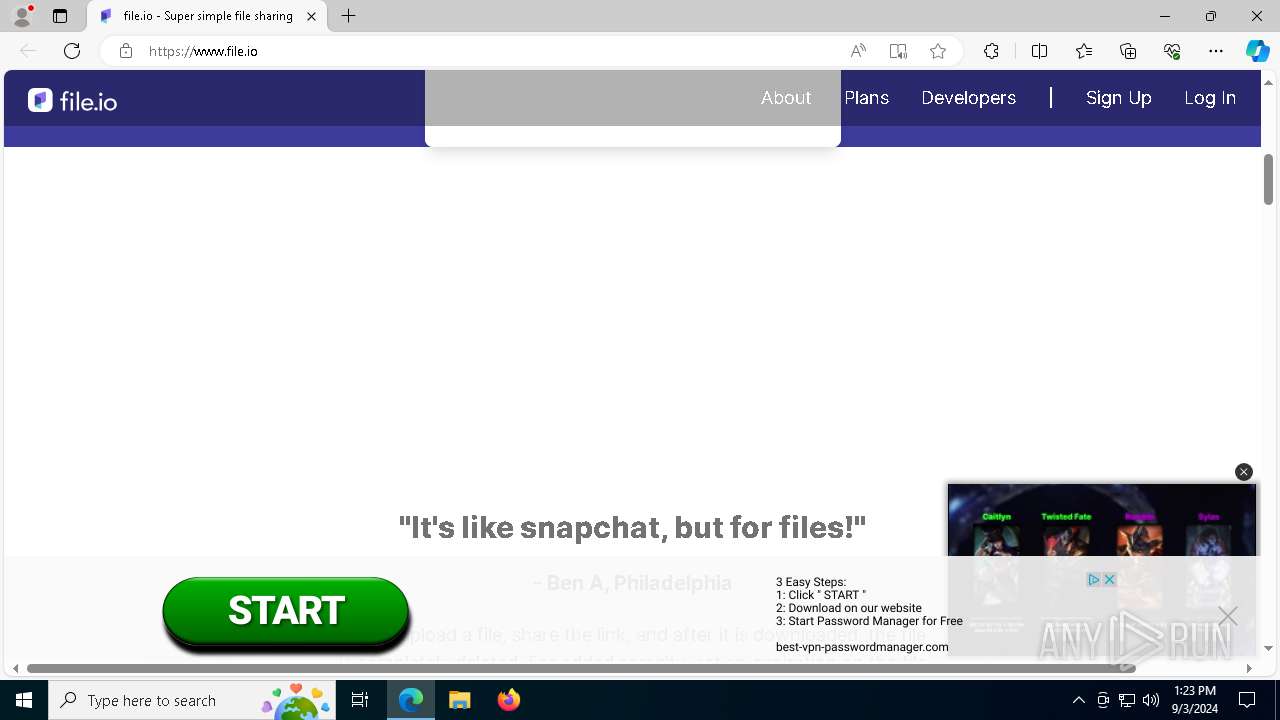Select the file.io browser tab
Screen dimensions: 1280x720
click(207, 16)
